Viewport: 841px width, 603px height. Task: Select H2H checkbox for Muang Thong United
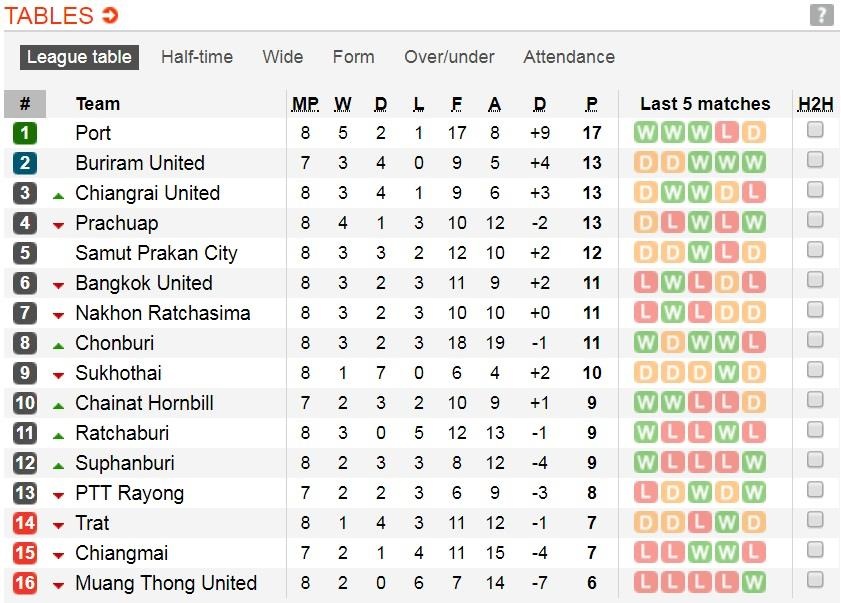pyautogui.click(x=815, y=580)
